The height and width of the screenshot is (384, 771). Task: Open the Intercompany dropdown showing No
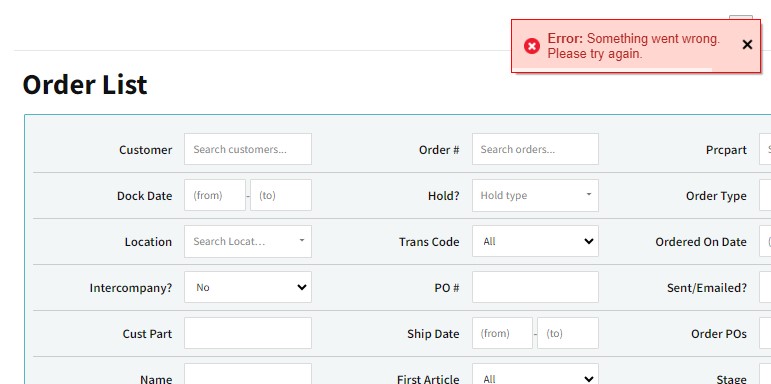point(248,287)
